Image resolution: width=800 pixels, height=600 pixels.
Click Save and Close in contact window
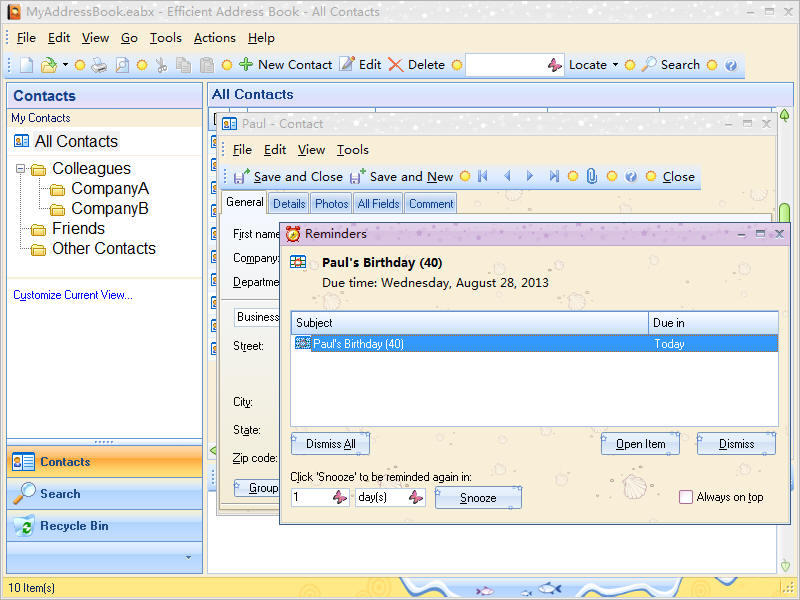coord(288,177)
